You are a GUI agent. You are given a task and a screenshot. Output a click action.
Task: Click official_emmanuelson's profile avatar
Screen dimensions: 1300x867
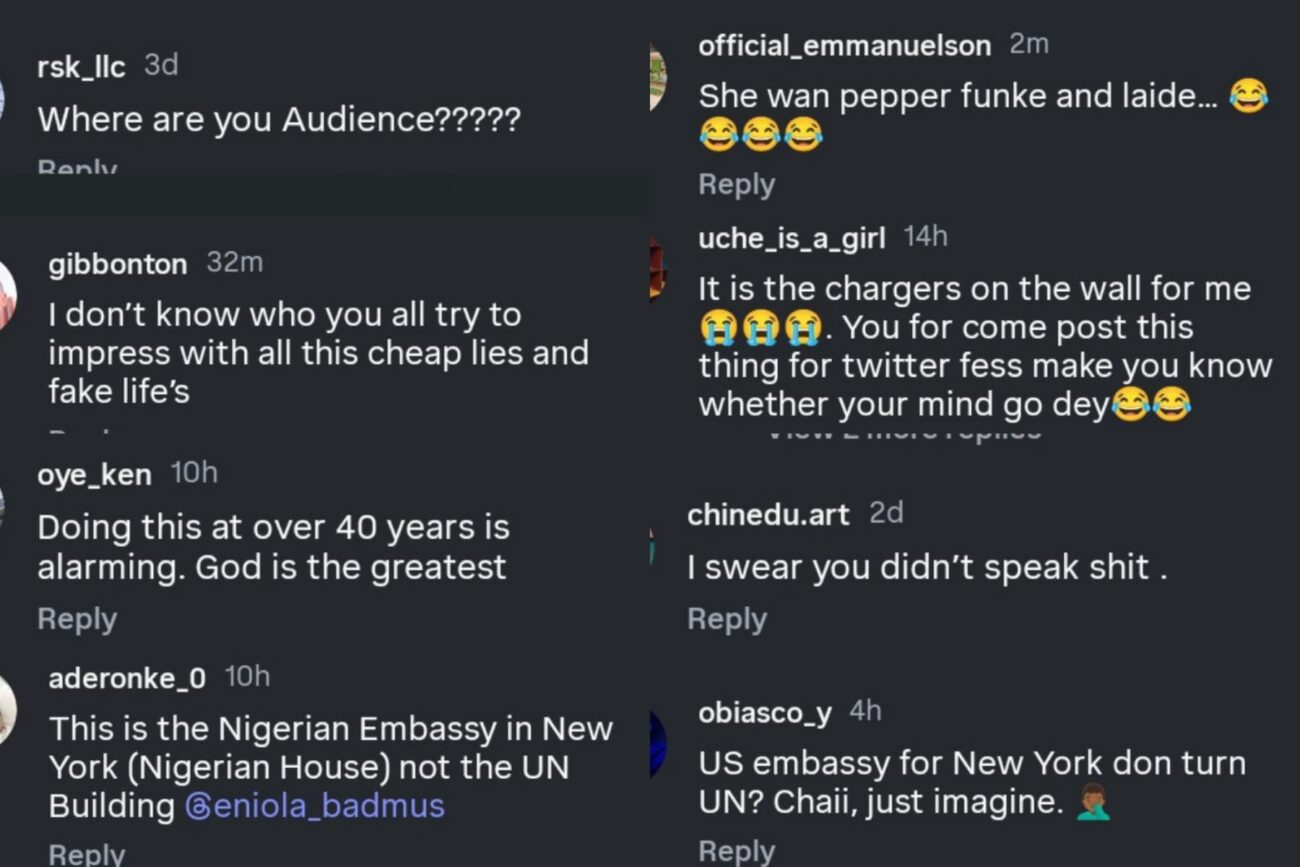(657, 77)
